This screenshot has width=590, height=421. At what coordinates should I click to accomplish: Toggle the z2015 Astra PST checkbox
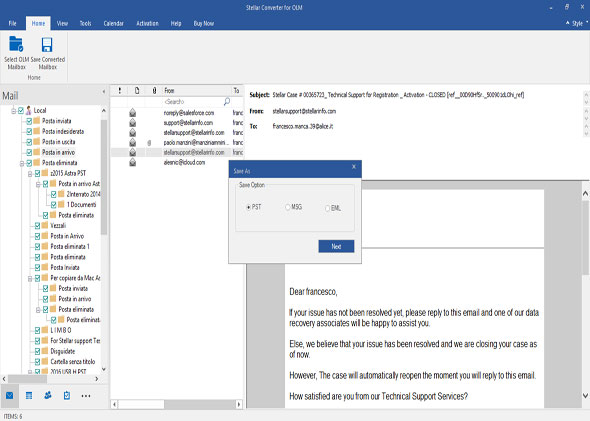tap(37, 173)
